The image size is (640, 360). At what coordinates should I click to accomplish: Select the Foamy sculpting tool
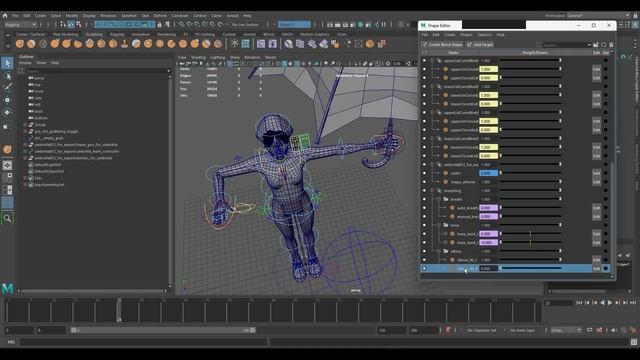(89, 44)
